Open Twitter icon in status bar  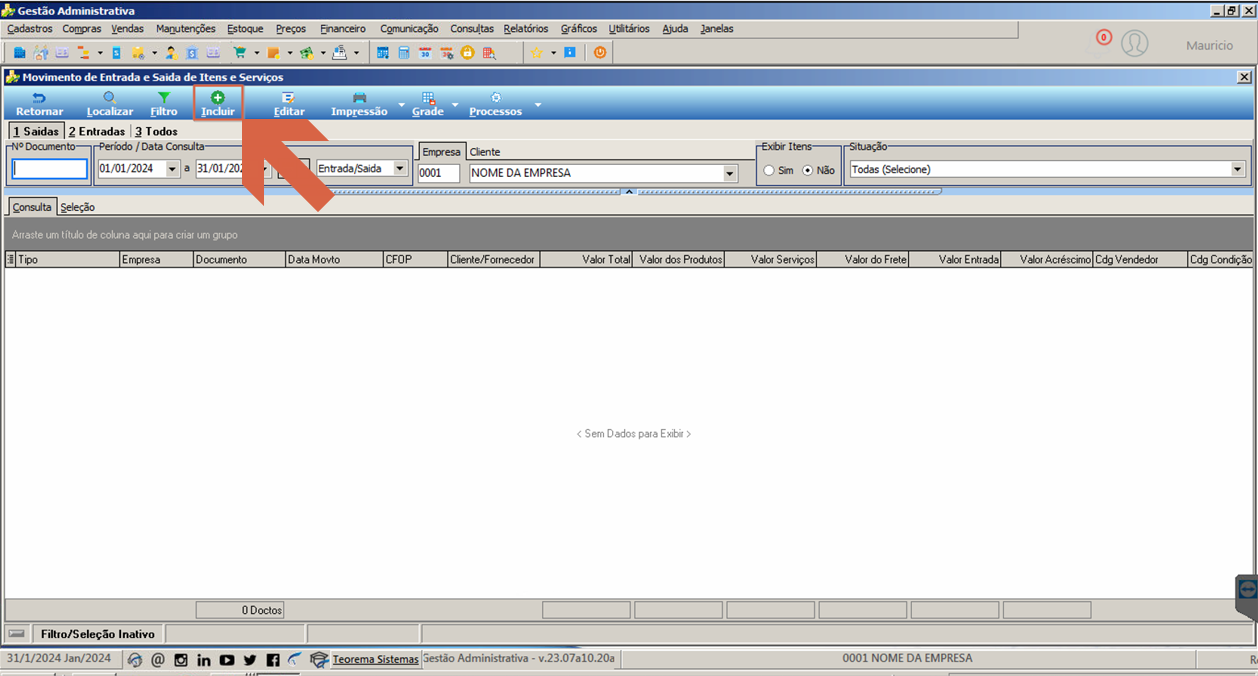250,660
